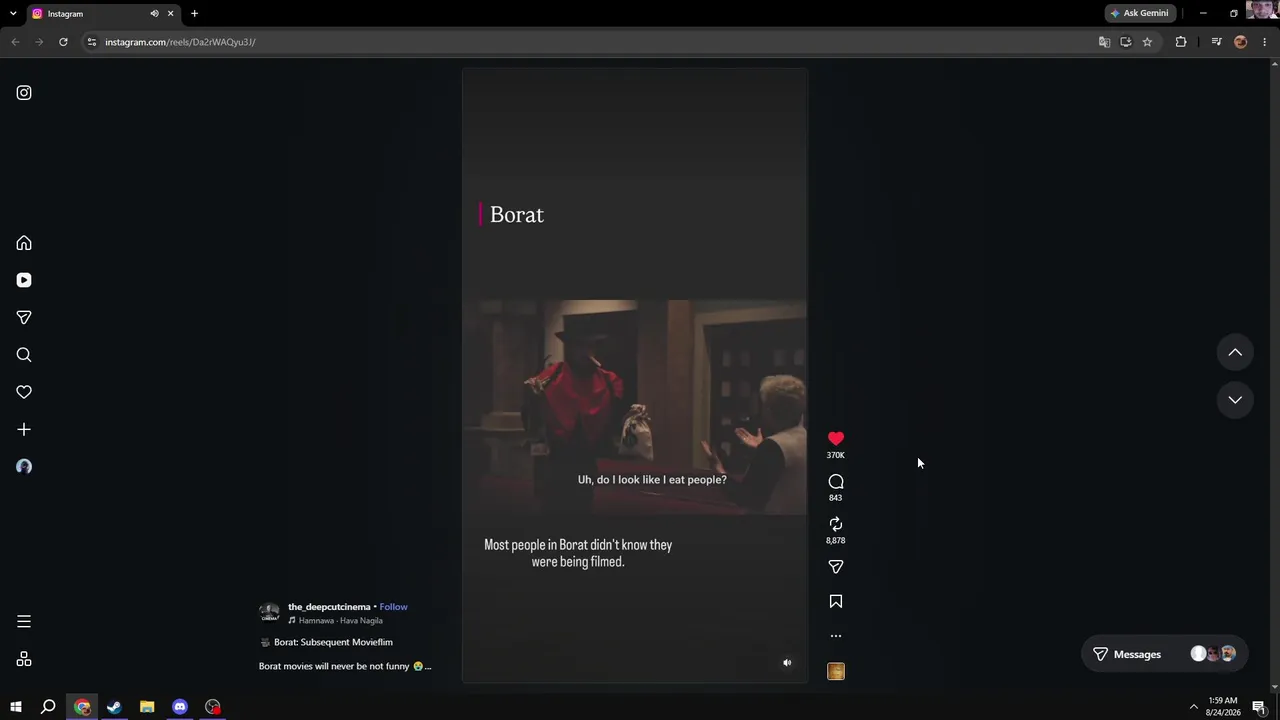
Task: Repost the reel with the repost icon
Action: click(x=836, y=524)
